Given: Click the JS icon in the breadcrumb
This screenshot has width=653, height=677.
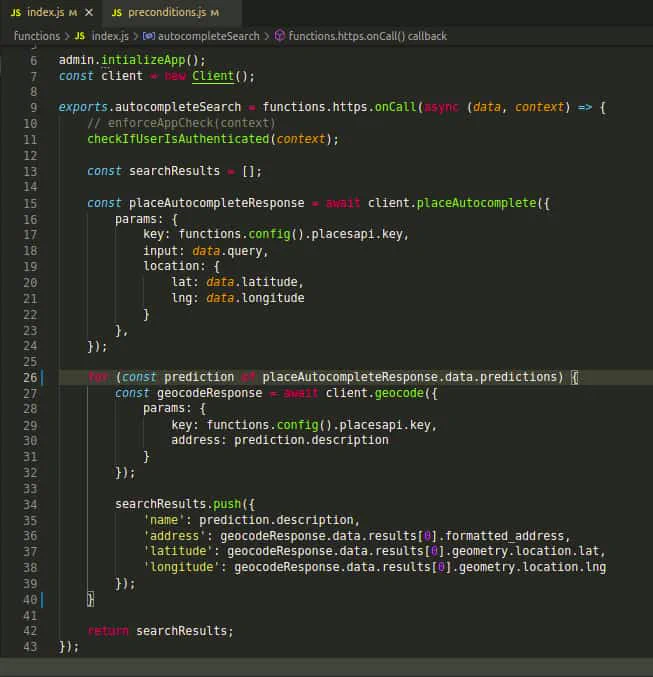Looking at the screenshot, I should [x=80, y=36].
